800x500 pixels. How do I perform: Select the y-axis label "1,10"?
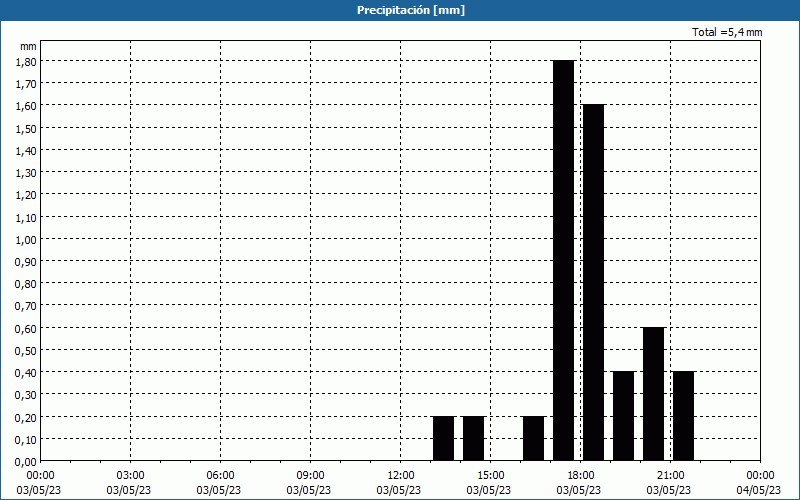tap(27, 217)
